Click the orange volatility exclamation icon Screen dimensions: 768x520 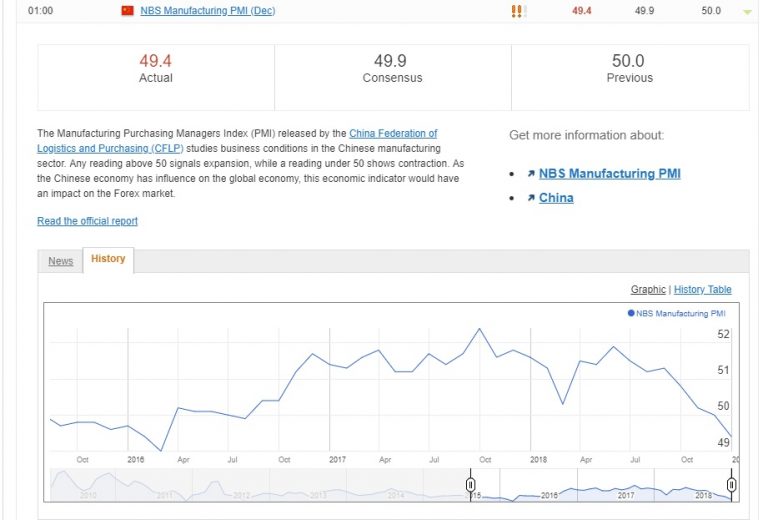pos(517,11)
